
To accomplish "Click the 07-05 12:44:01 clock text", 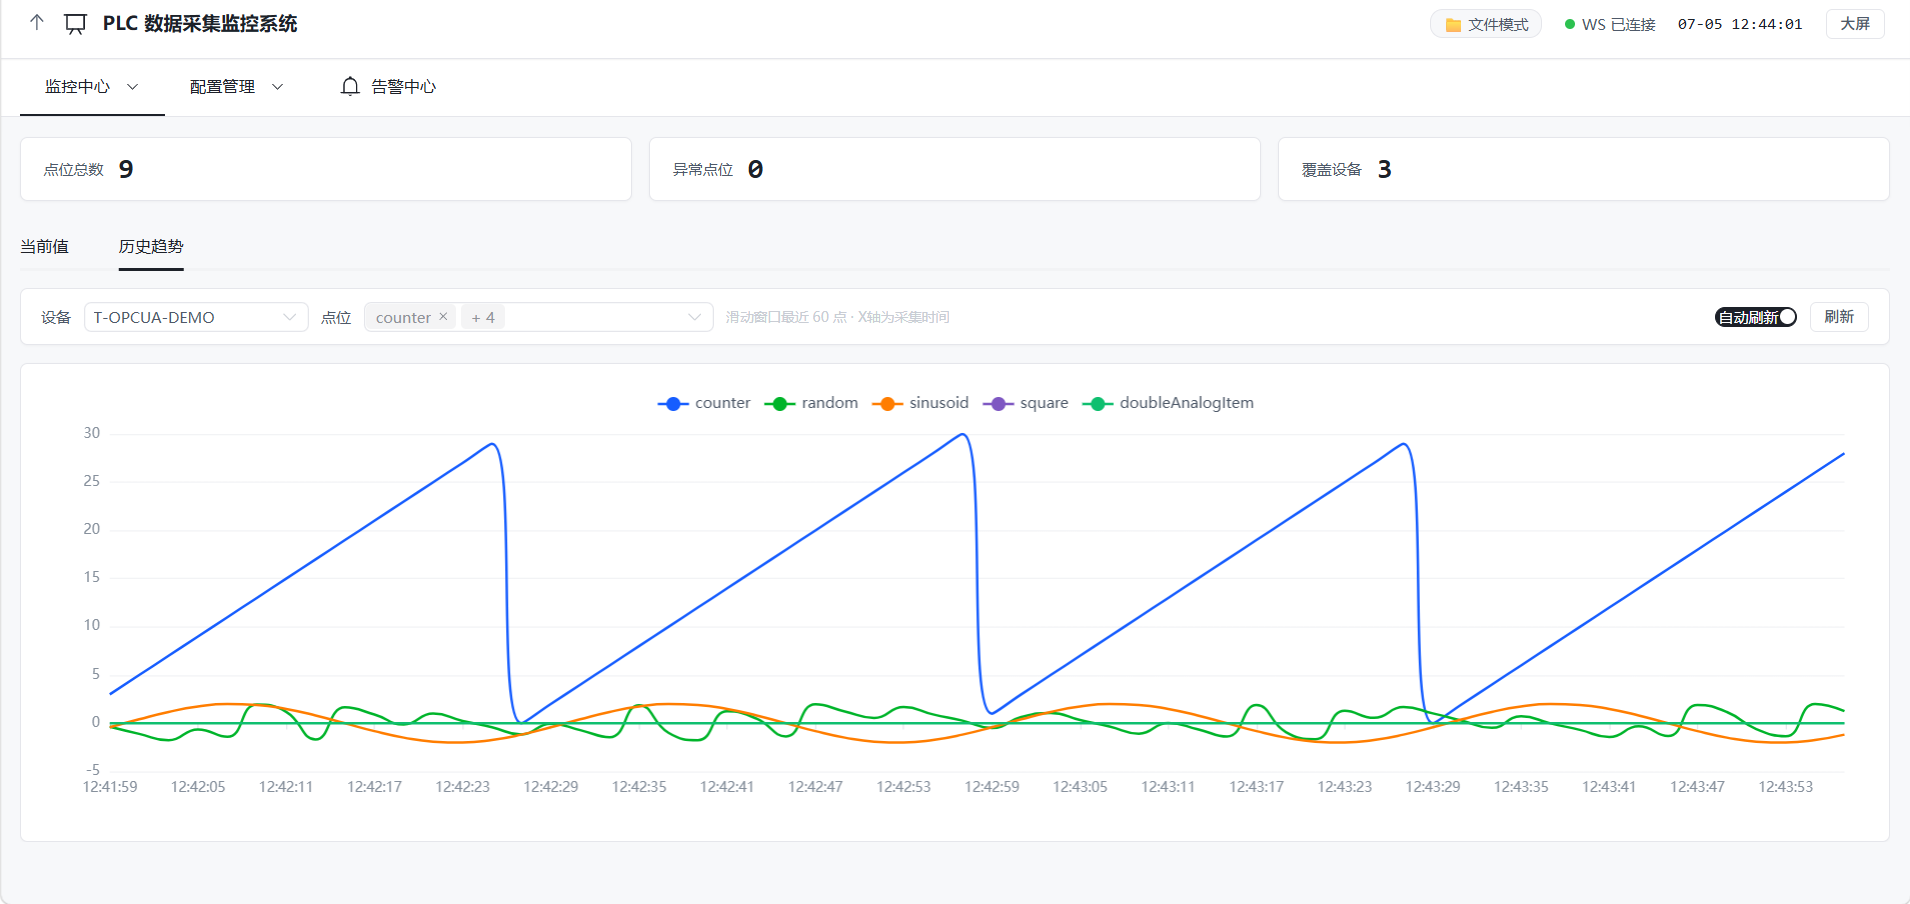I will [1740, 24].
